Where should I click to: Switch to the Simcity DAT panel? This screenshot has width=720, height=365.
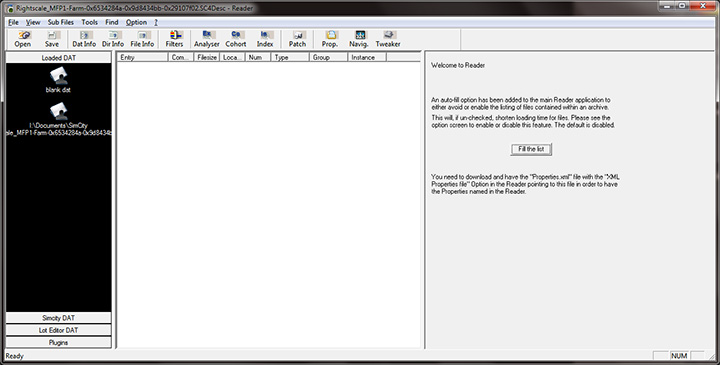[58, 318]
